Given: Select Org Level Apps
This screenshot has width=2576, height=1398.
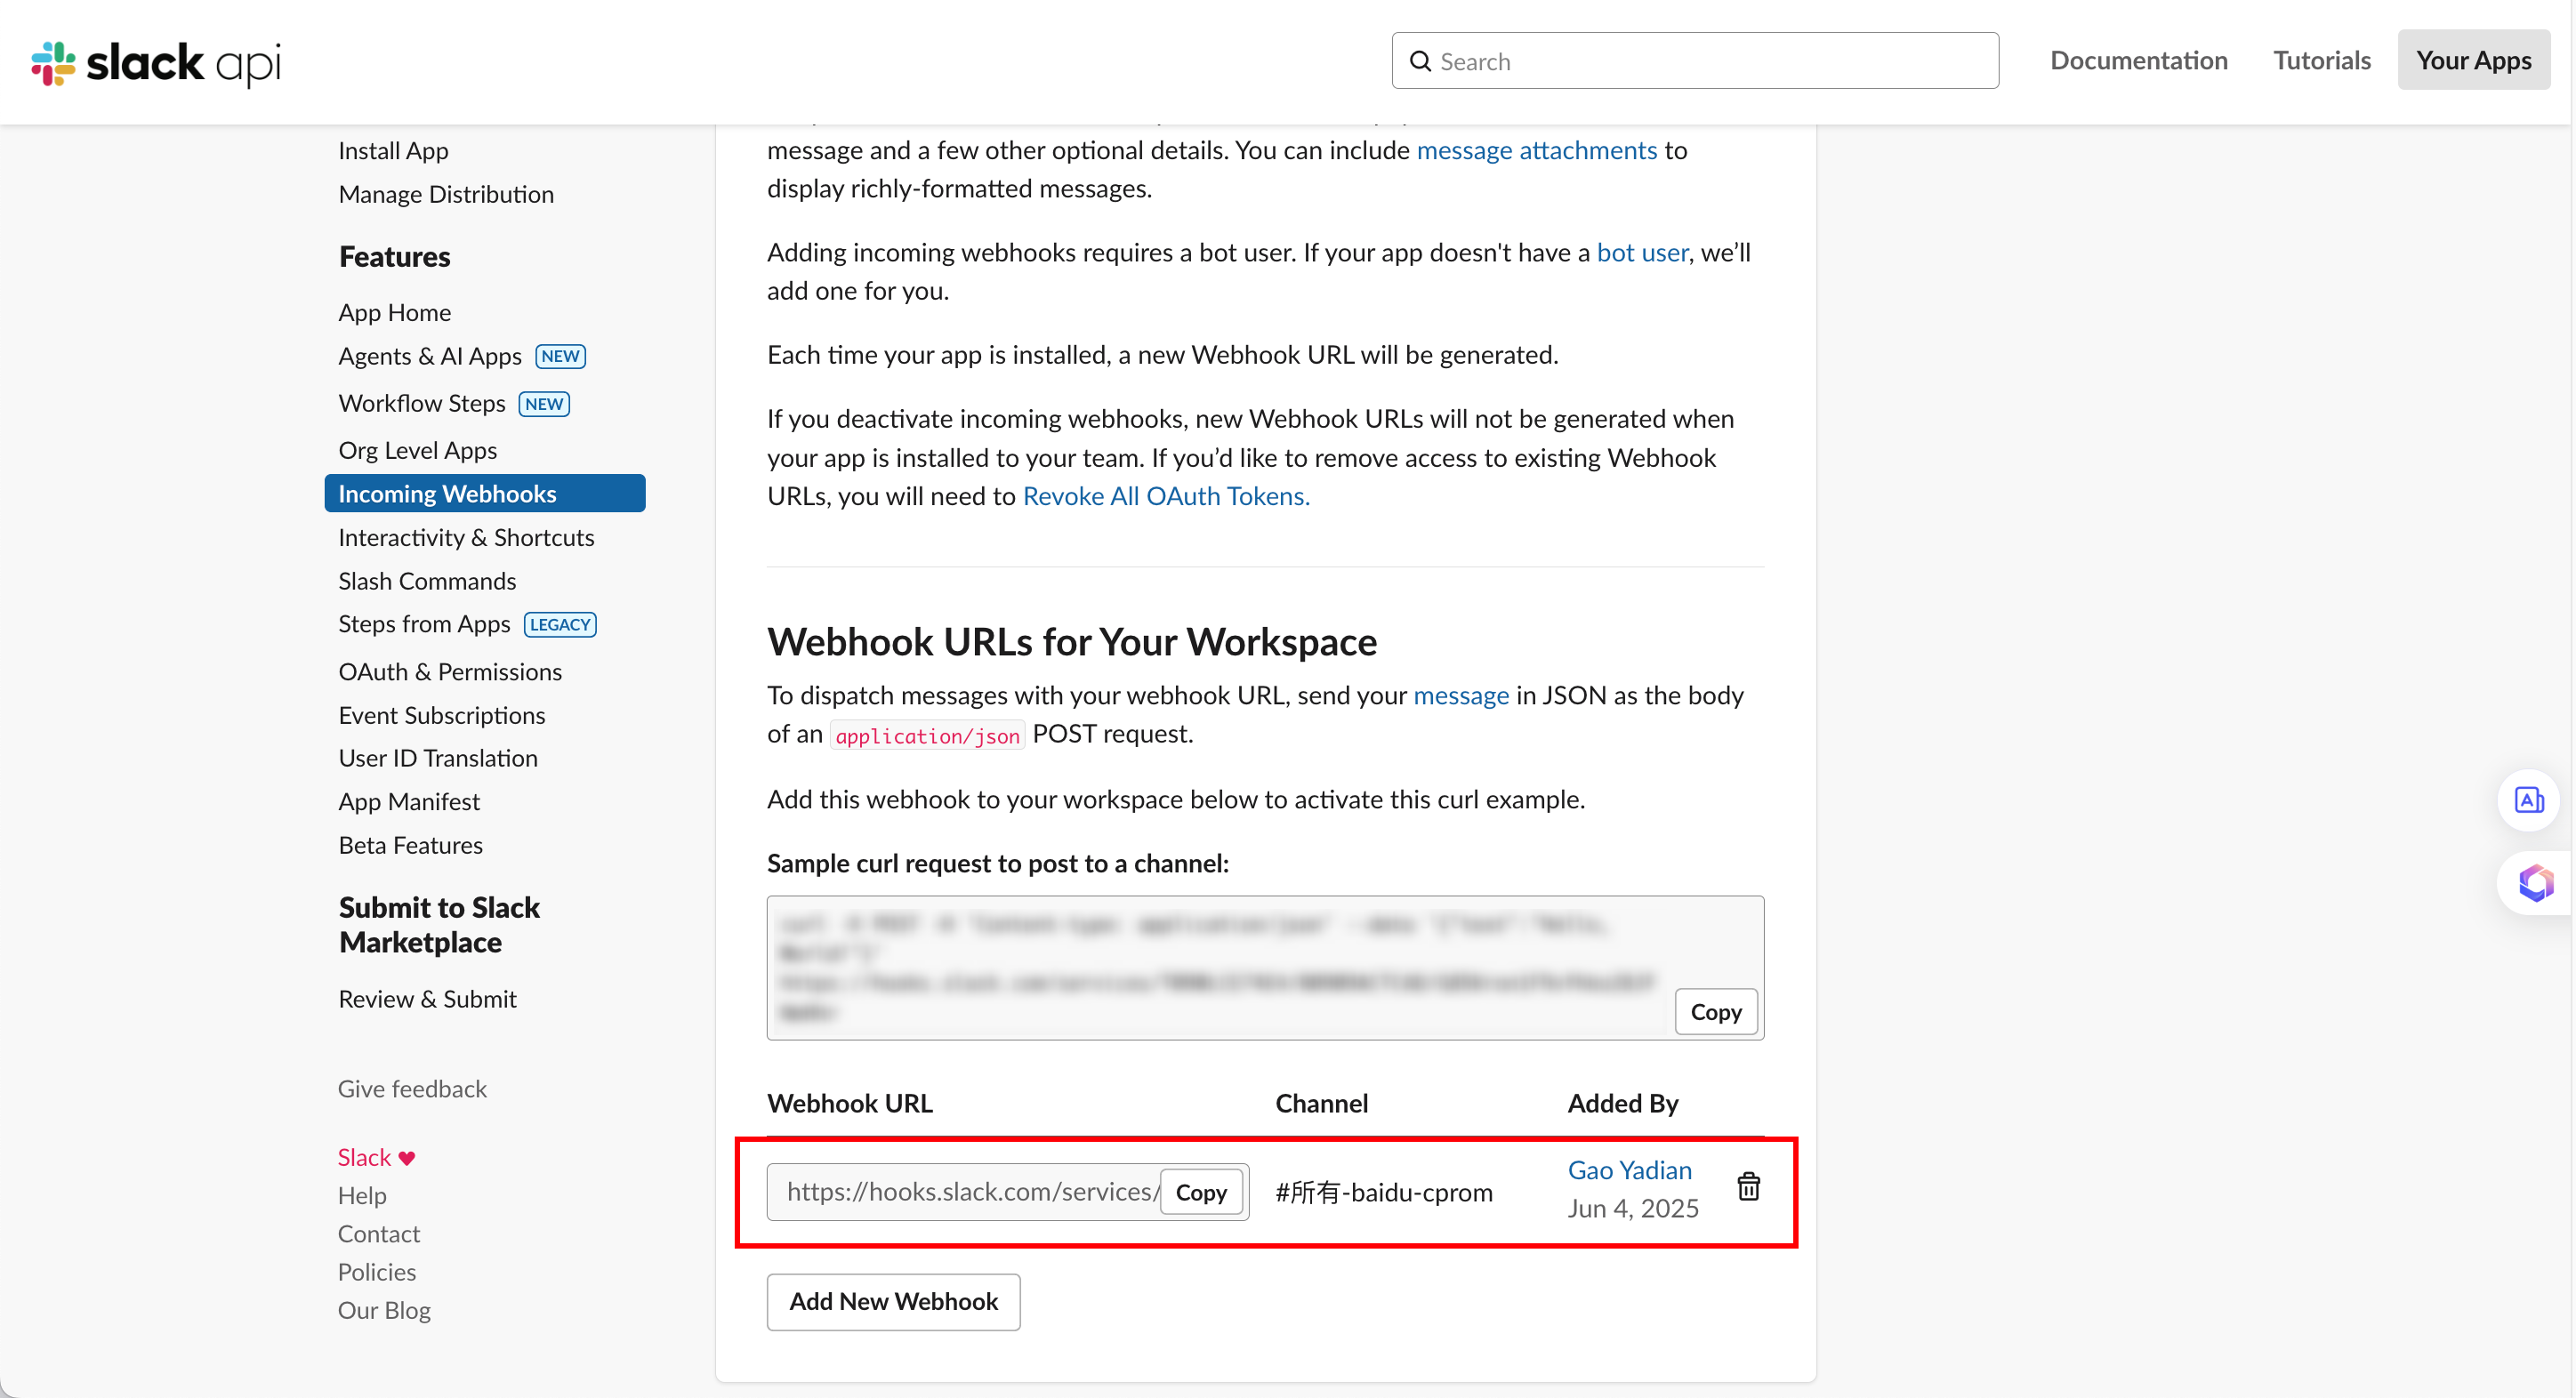Looking at the screenshot, I should click(417, 450).
